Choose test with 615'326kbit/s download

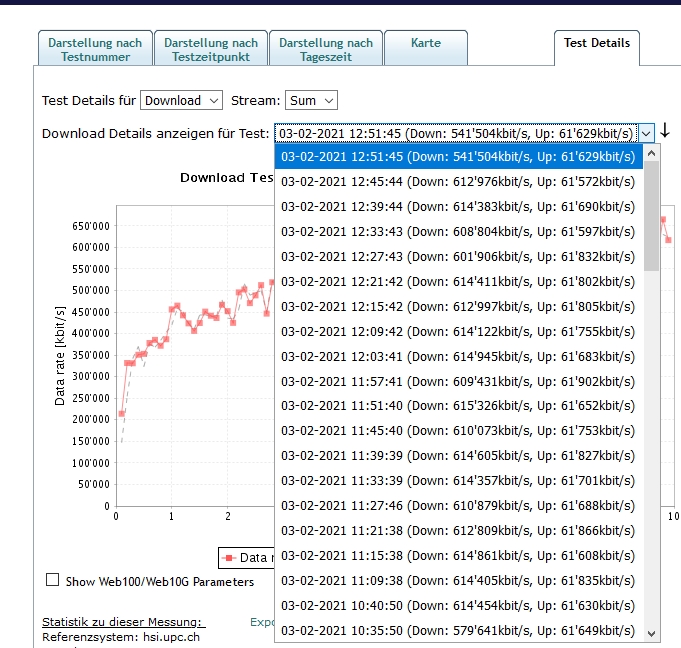457,405
